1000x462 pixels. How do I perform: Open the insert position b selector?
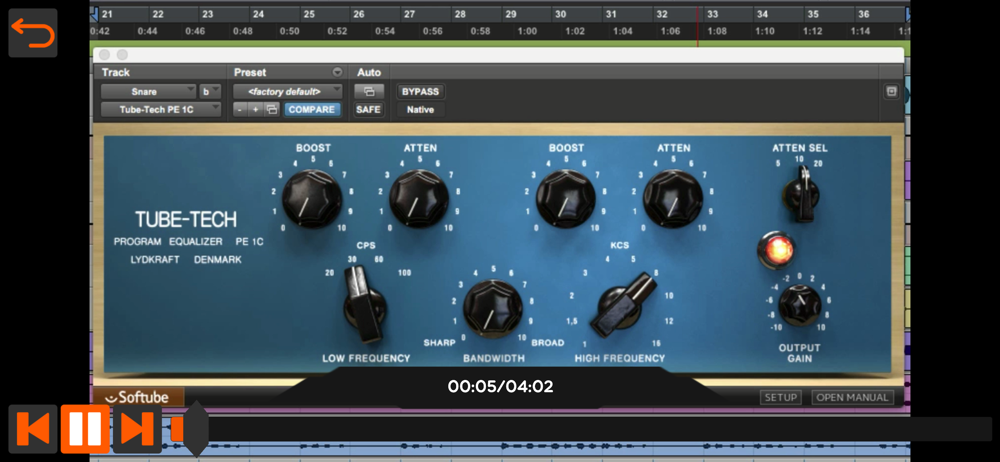point(211,91)
